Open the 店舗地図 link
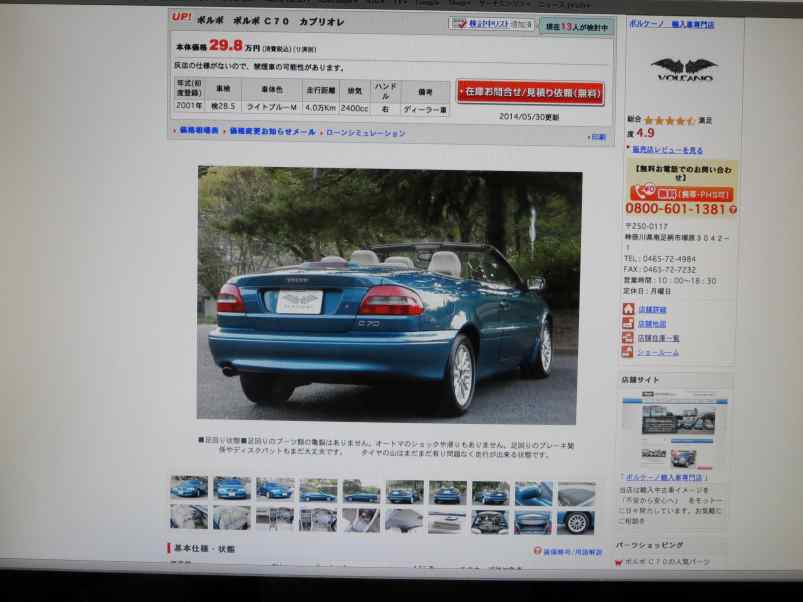This screenshot has width=803, height=602. [652, 324]
